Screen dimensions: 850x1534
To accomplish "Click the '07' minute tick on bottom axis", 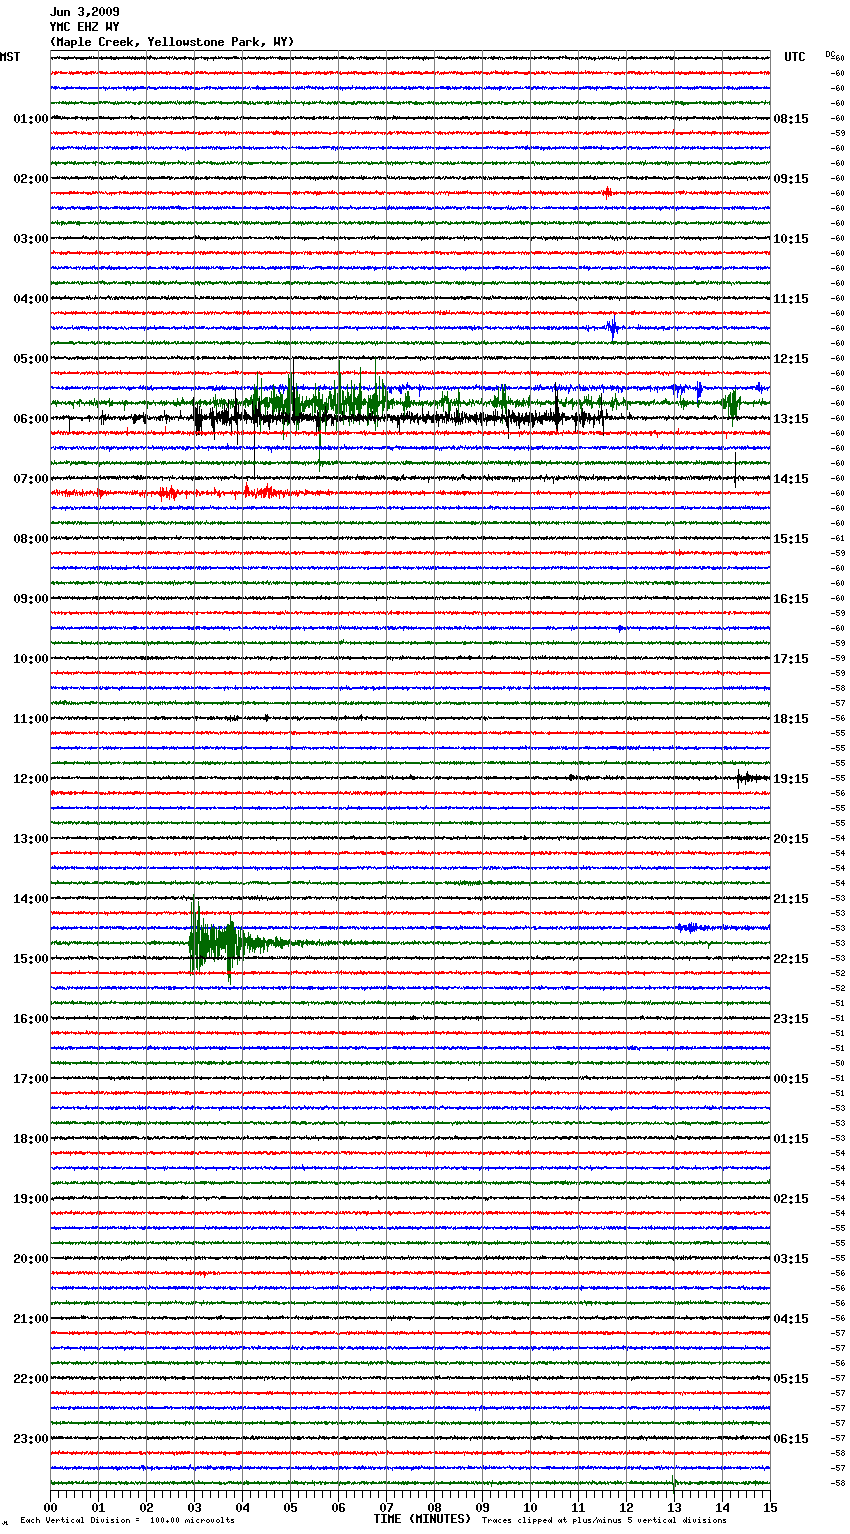I will point(386,1507).
